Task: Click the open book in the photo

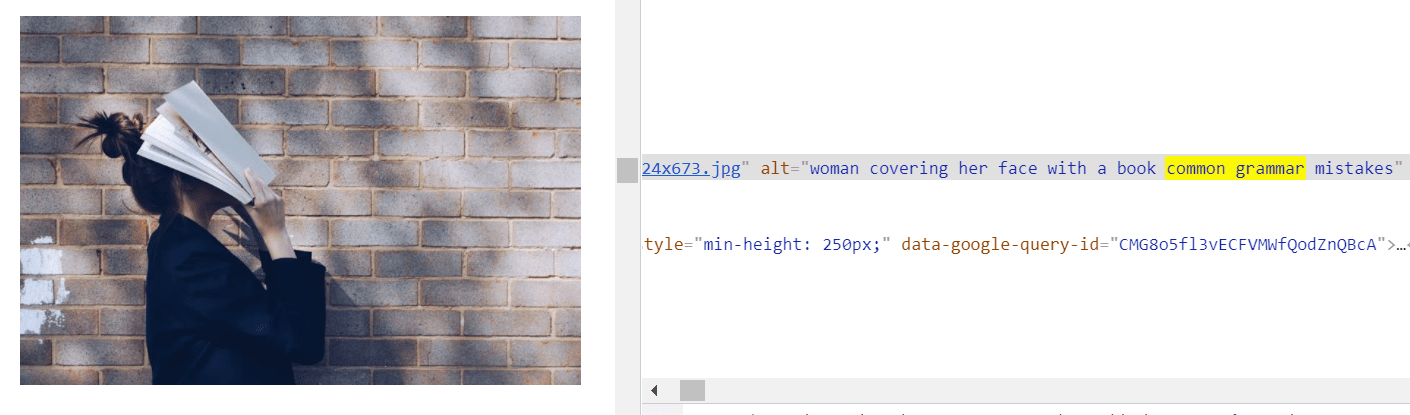Action: [205, 140]
